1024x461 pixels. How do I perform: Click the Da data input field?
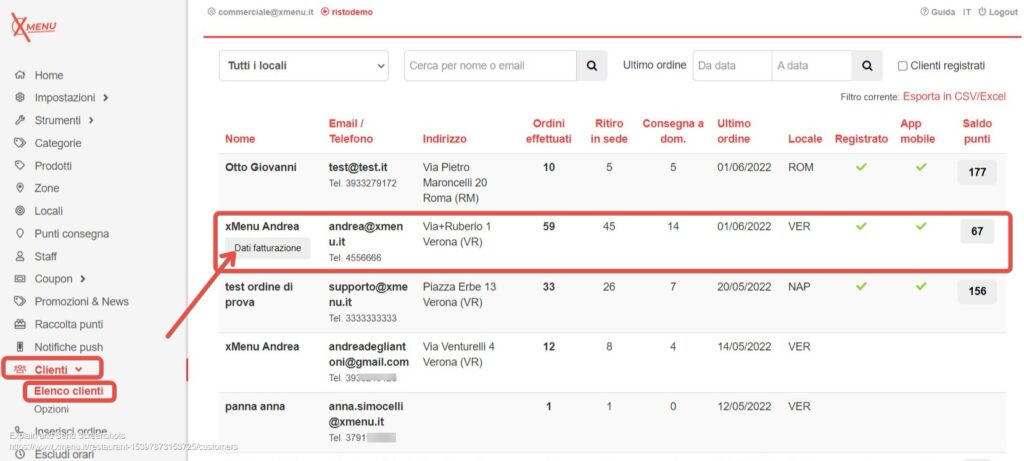732,66
